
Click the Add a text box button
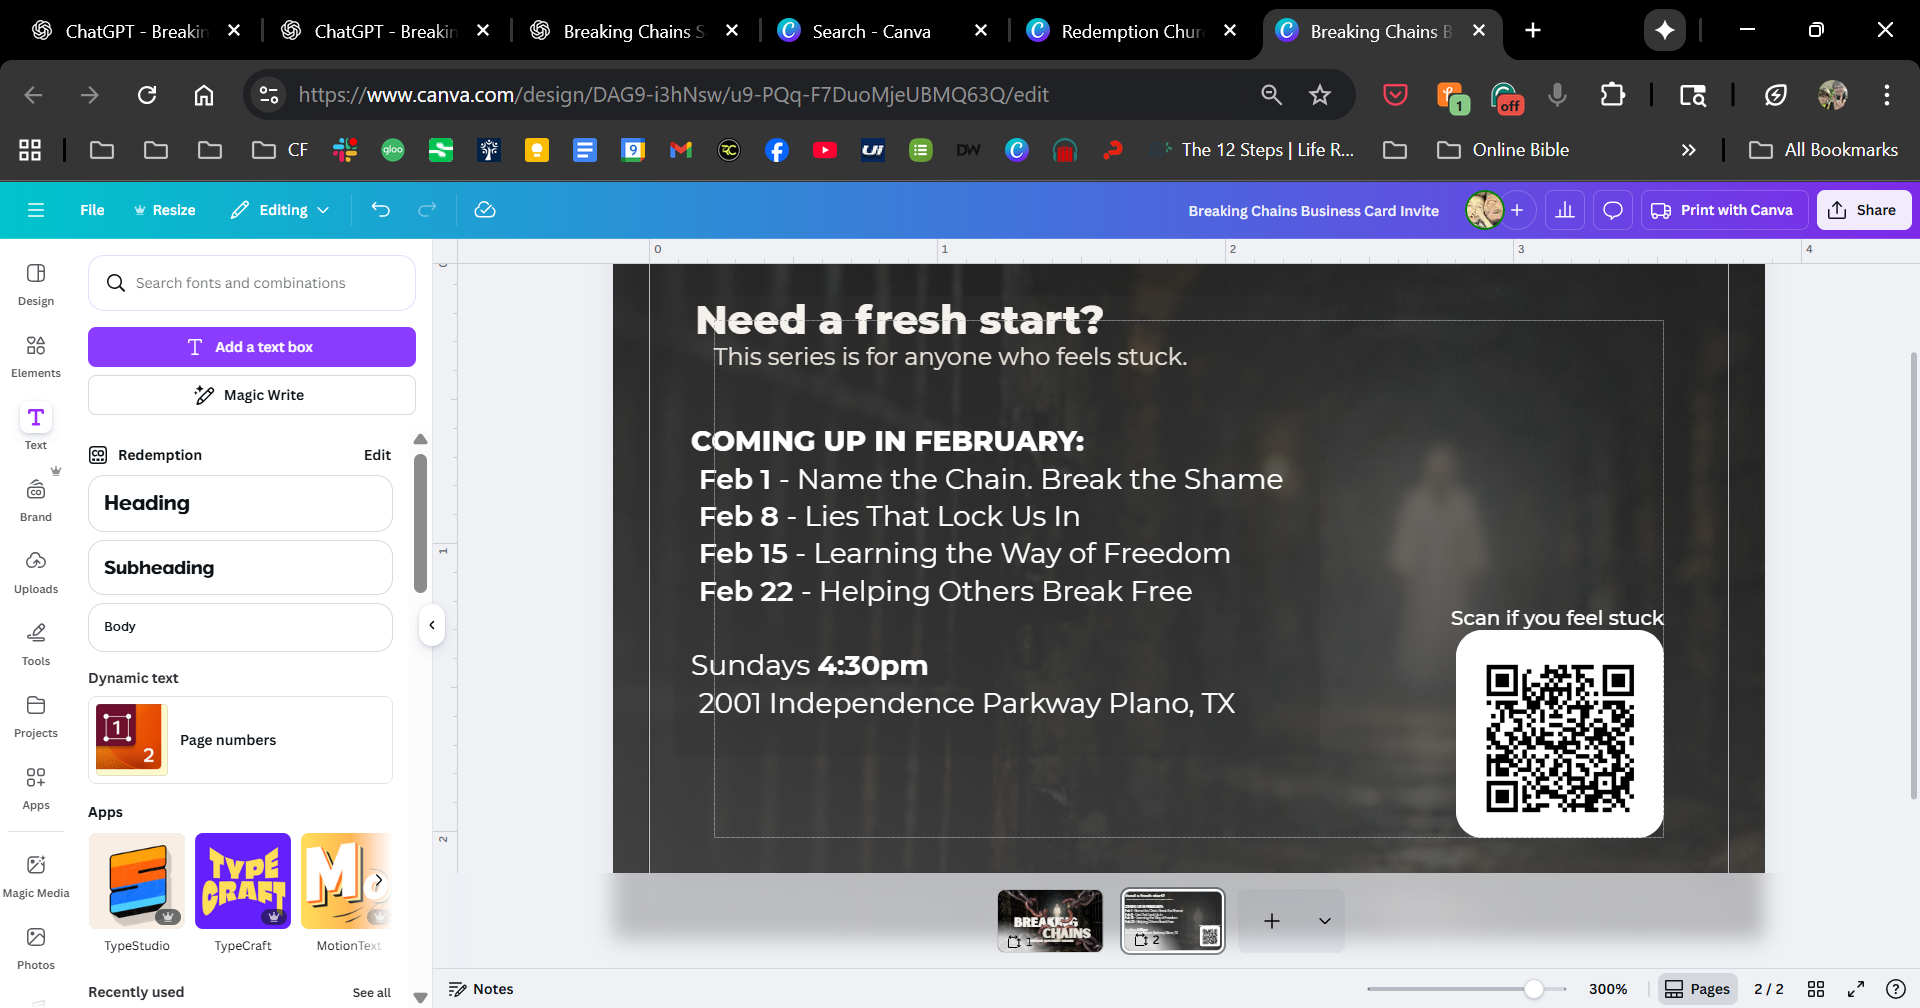(x=252, y=347)
